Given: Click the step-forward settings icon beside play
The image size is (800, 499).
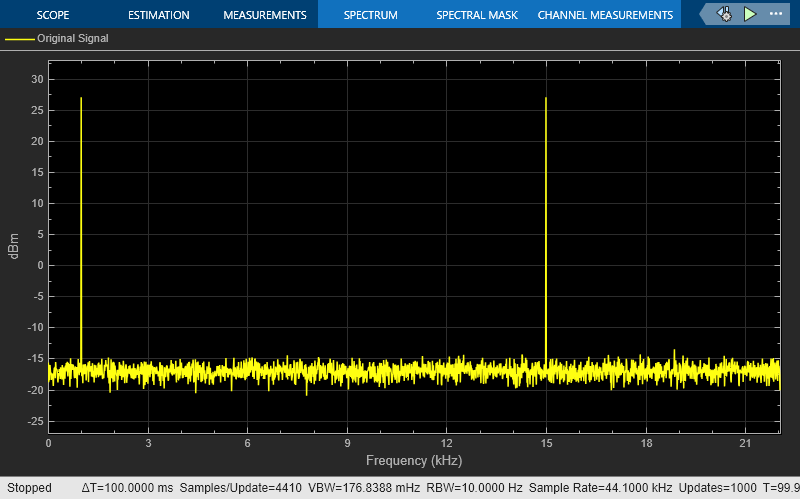Looking at the screenshot, I should [x=724, y=14].
